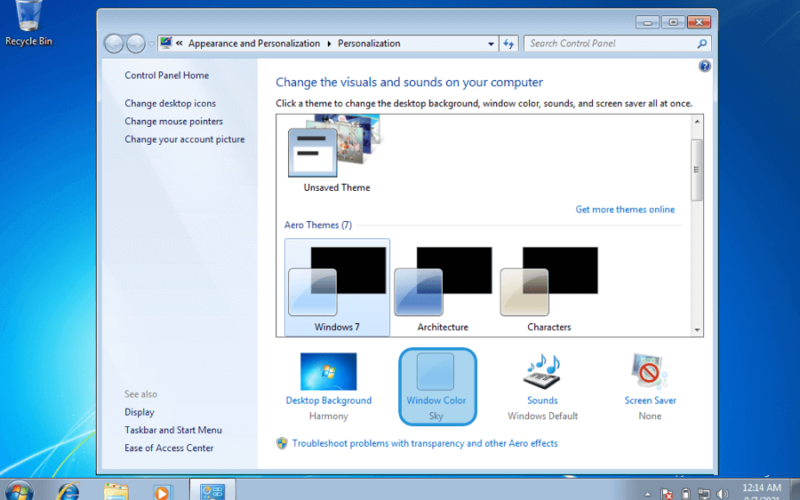Select the Windows 7 Aero theme
This screenshot has width=800, height=500.
coord(337,288)
